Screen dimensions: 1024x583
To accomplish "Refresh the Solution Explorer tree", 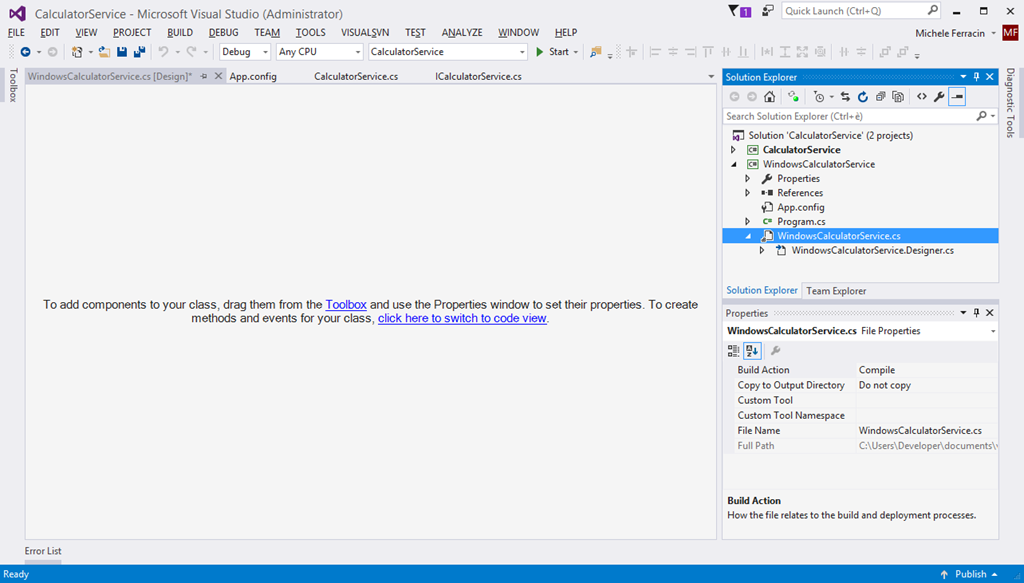I will [x=862, y=97].
